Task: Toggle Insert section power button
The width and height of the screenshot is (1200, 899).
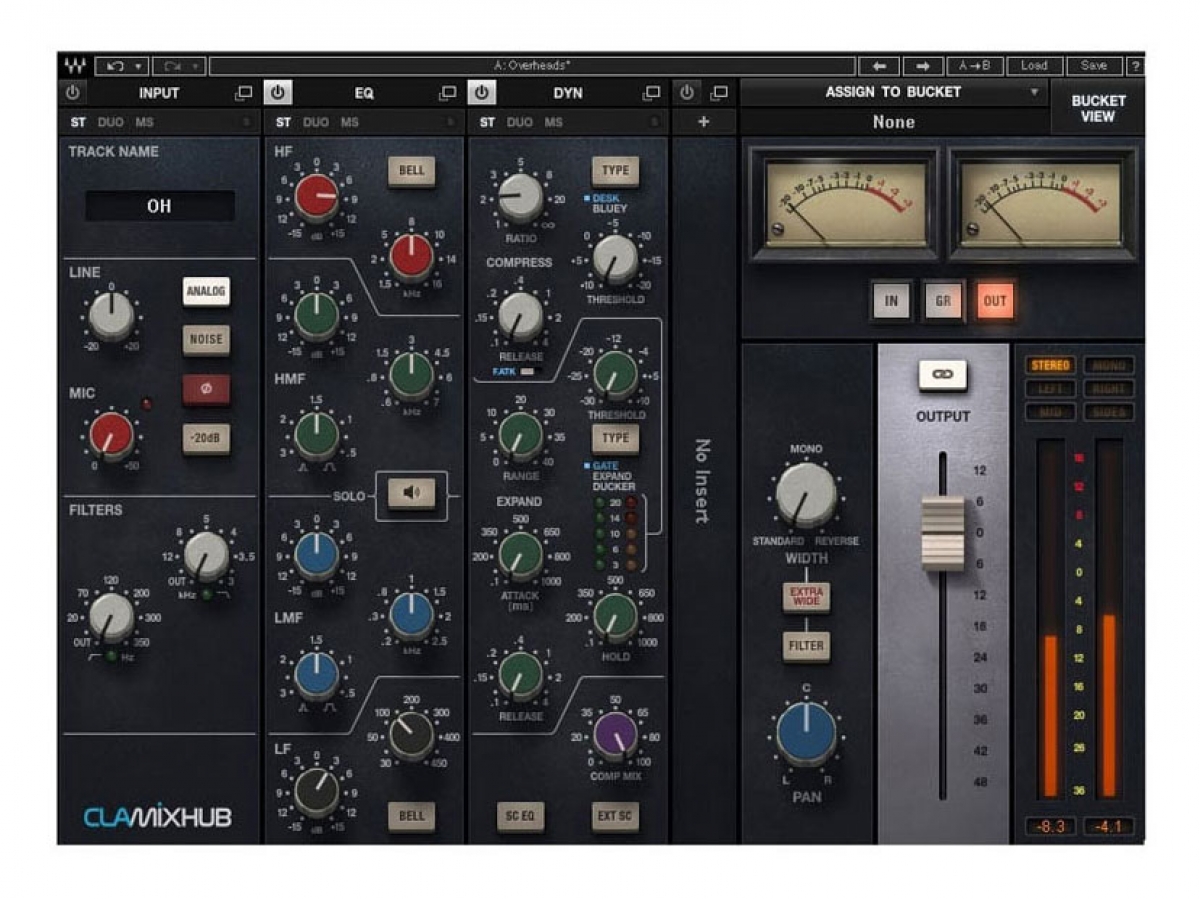Action: pos(686,93)
